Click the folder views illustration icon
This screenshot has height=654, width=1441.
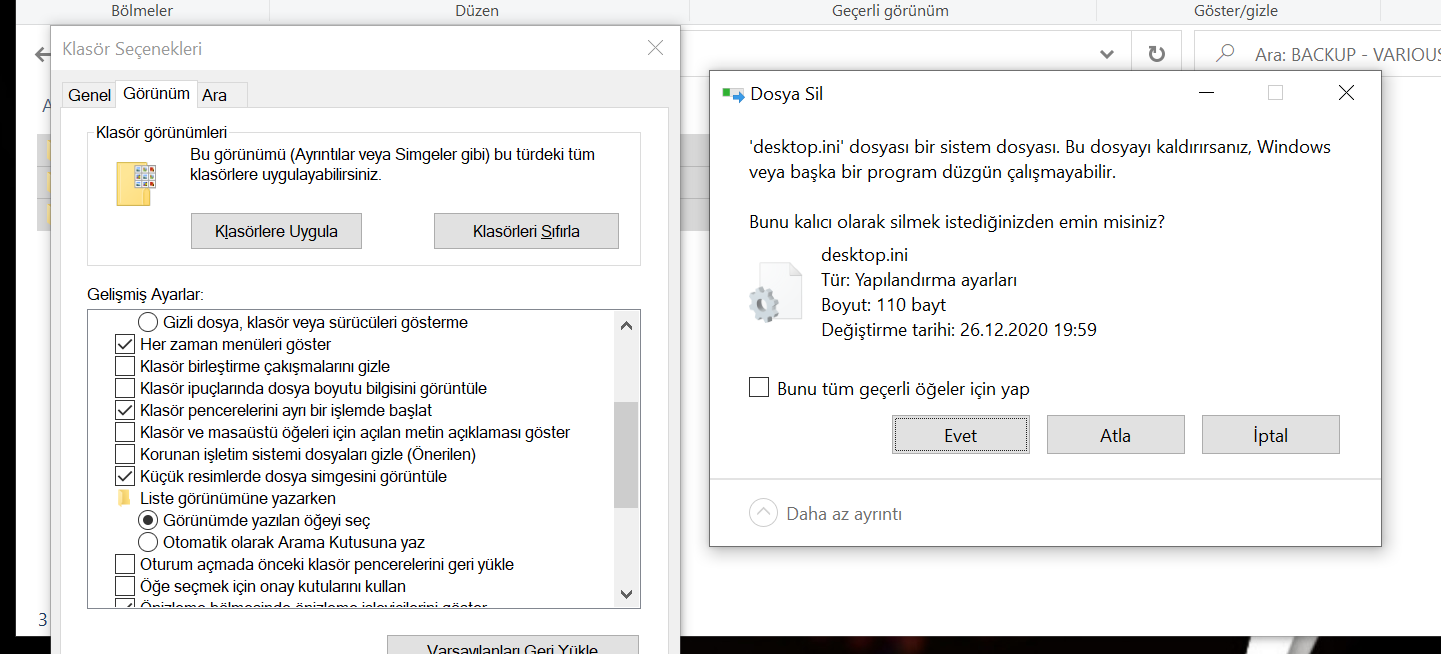click(x=135, y=185)
